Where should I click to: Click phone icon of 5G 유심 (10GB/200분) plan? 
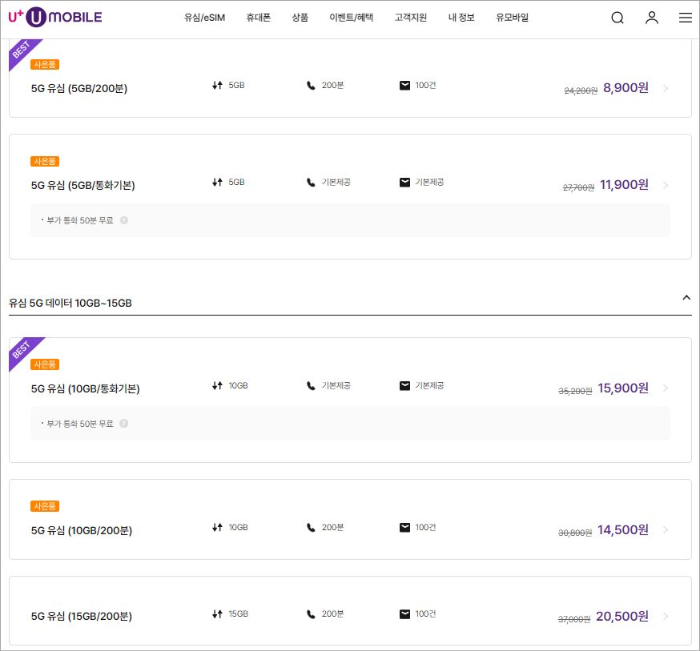click(311, 528)
